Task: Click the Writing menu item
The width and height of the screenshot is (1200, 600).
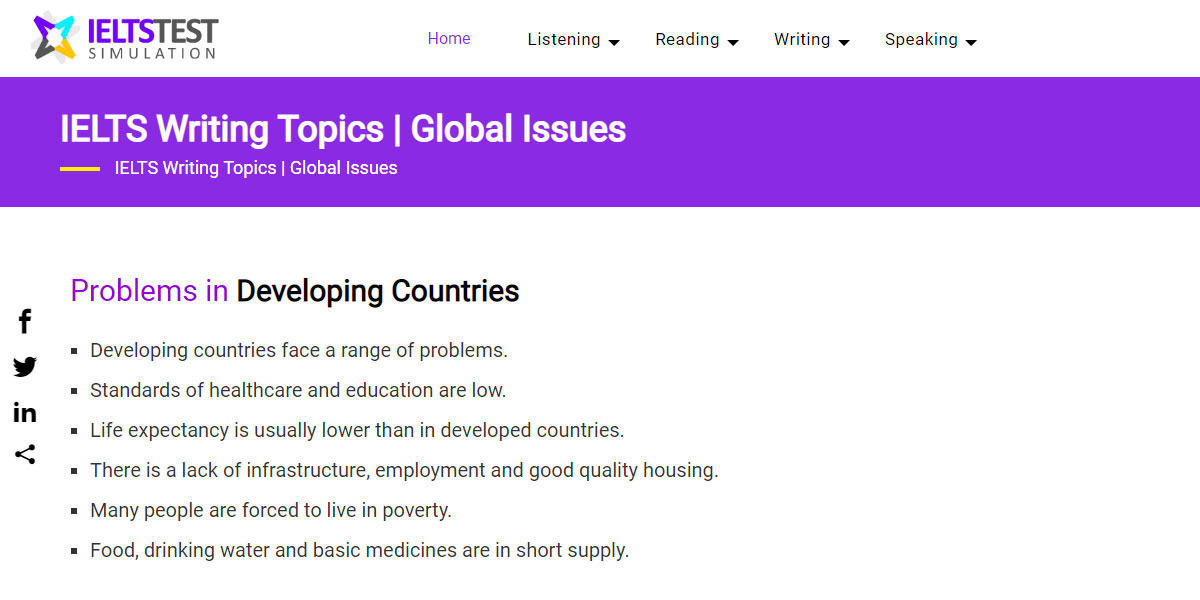Action: tap(802, 39)
